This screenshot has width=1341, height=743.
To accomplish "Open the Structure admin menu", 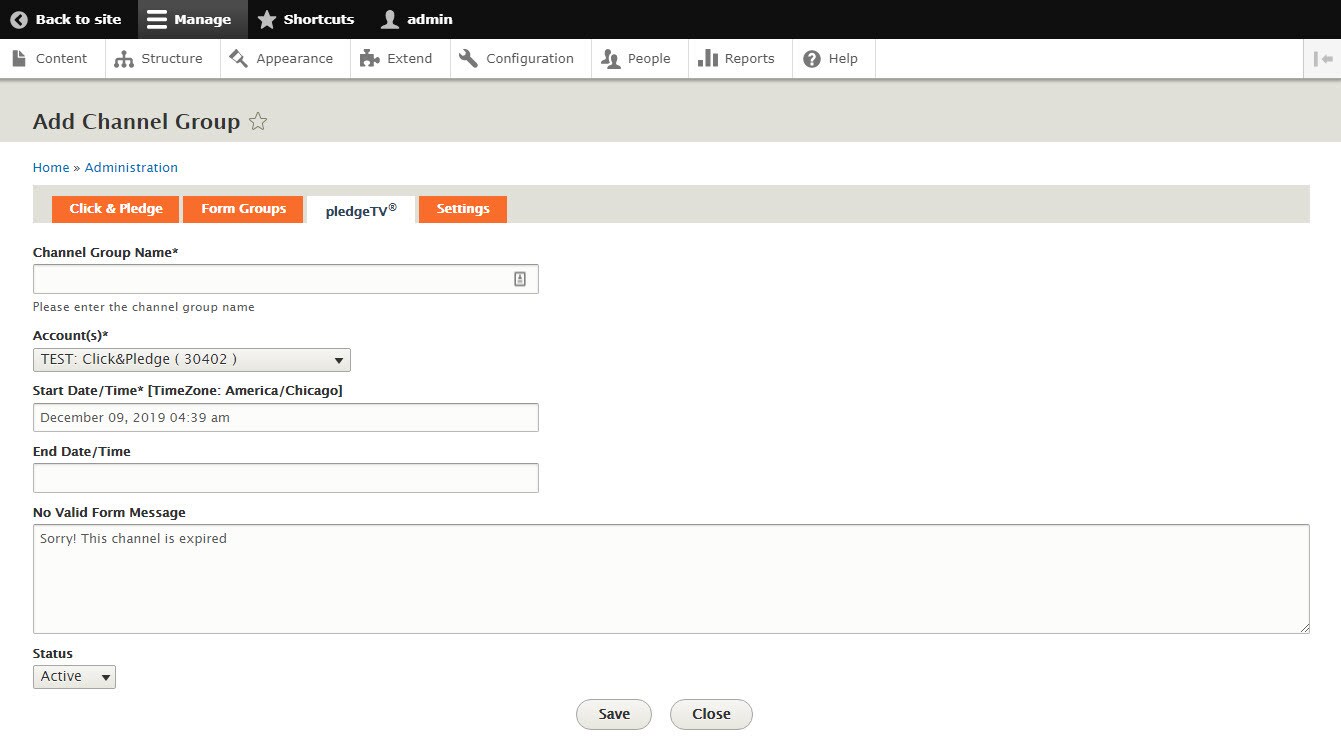I will (x=160, y=59).
